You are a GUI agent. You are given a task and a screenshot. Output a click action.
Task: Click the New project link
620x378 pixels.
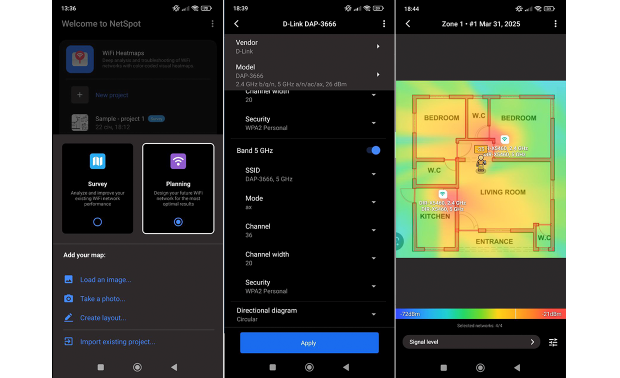coord(112,95)
